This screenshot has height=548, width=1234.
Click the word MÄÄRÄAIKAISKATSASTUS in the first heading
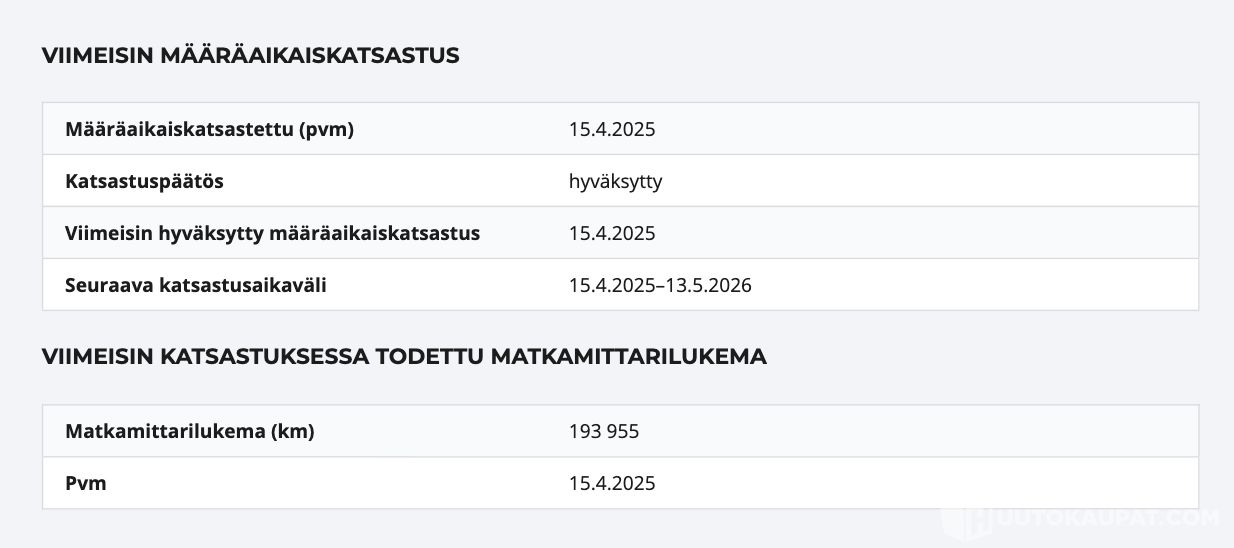tap(309, 56)
